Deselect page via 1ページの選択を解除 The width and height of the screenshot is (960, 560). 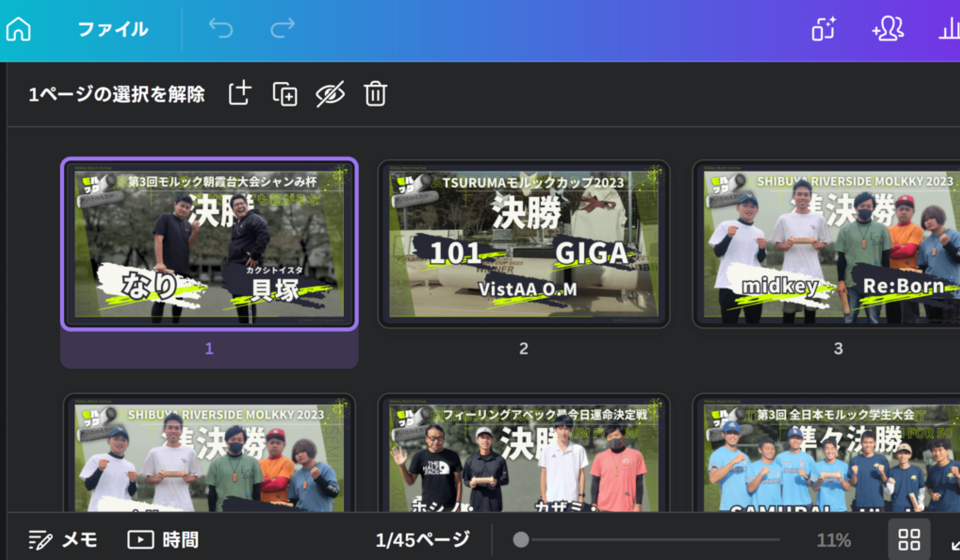coord(116,94)
